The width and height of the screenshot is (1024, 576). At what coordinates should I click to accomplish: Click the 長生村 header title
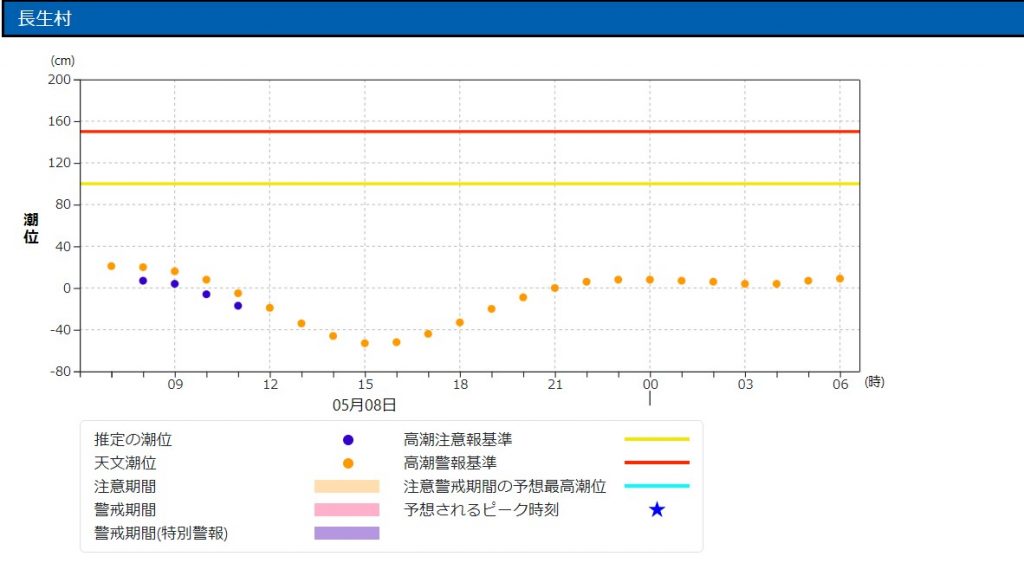coord(44,18)
